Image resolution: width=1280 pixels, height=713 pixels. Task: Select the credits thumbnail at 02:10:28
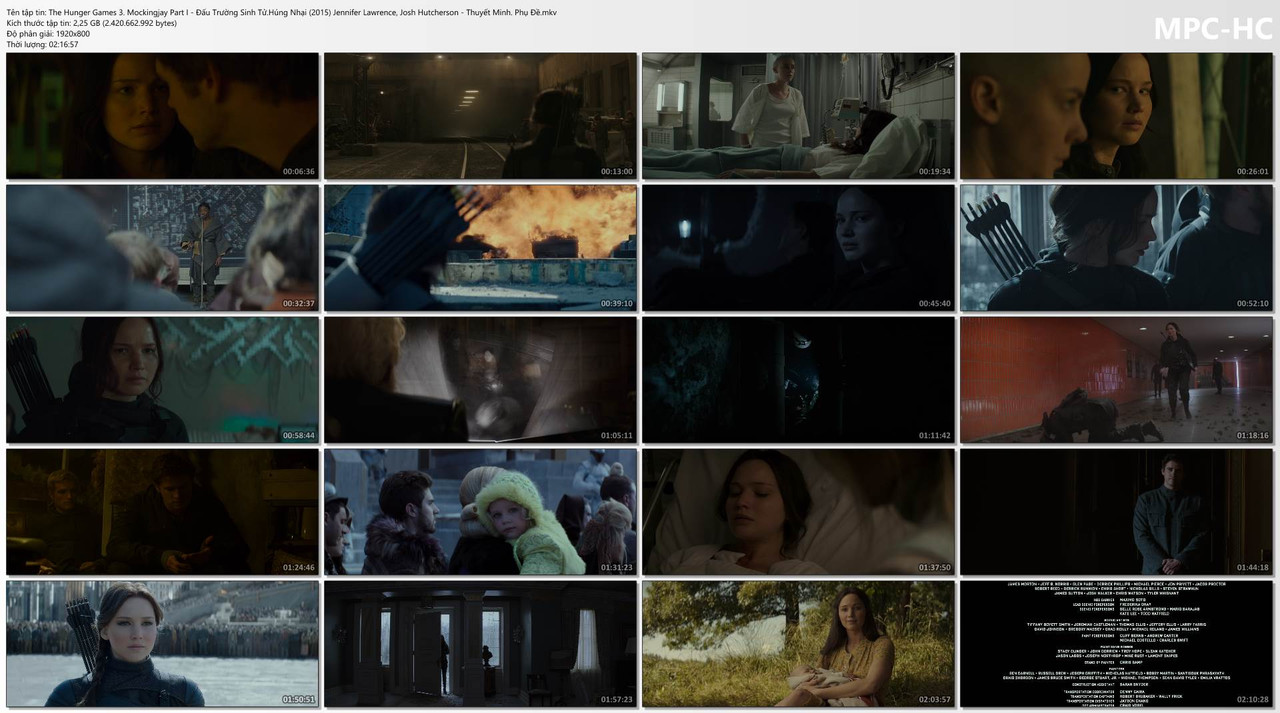click(1117, 644)
